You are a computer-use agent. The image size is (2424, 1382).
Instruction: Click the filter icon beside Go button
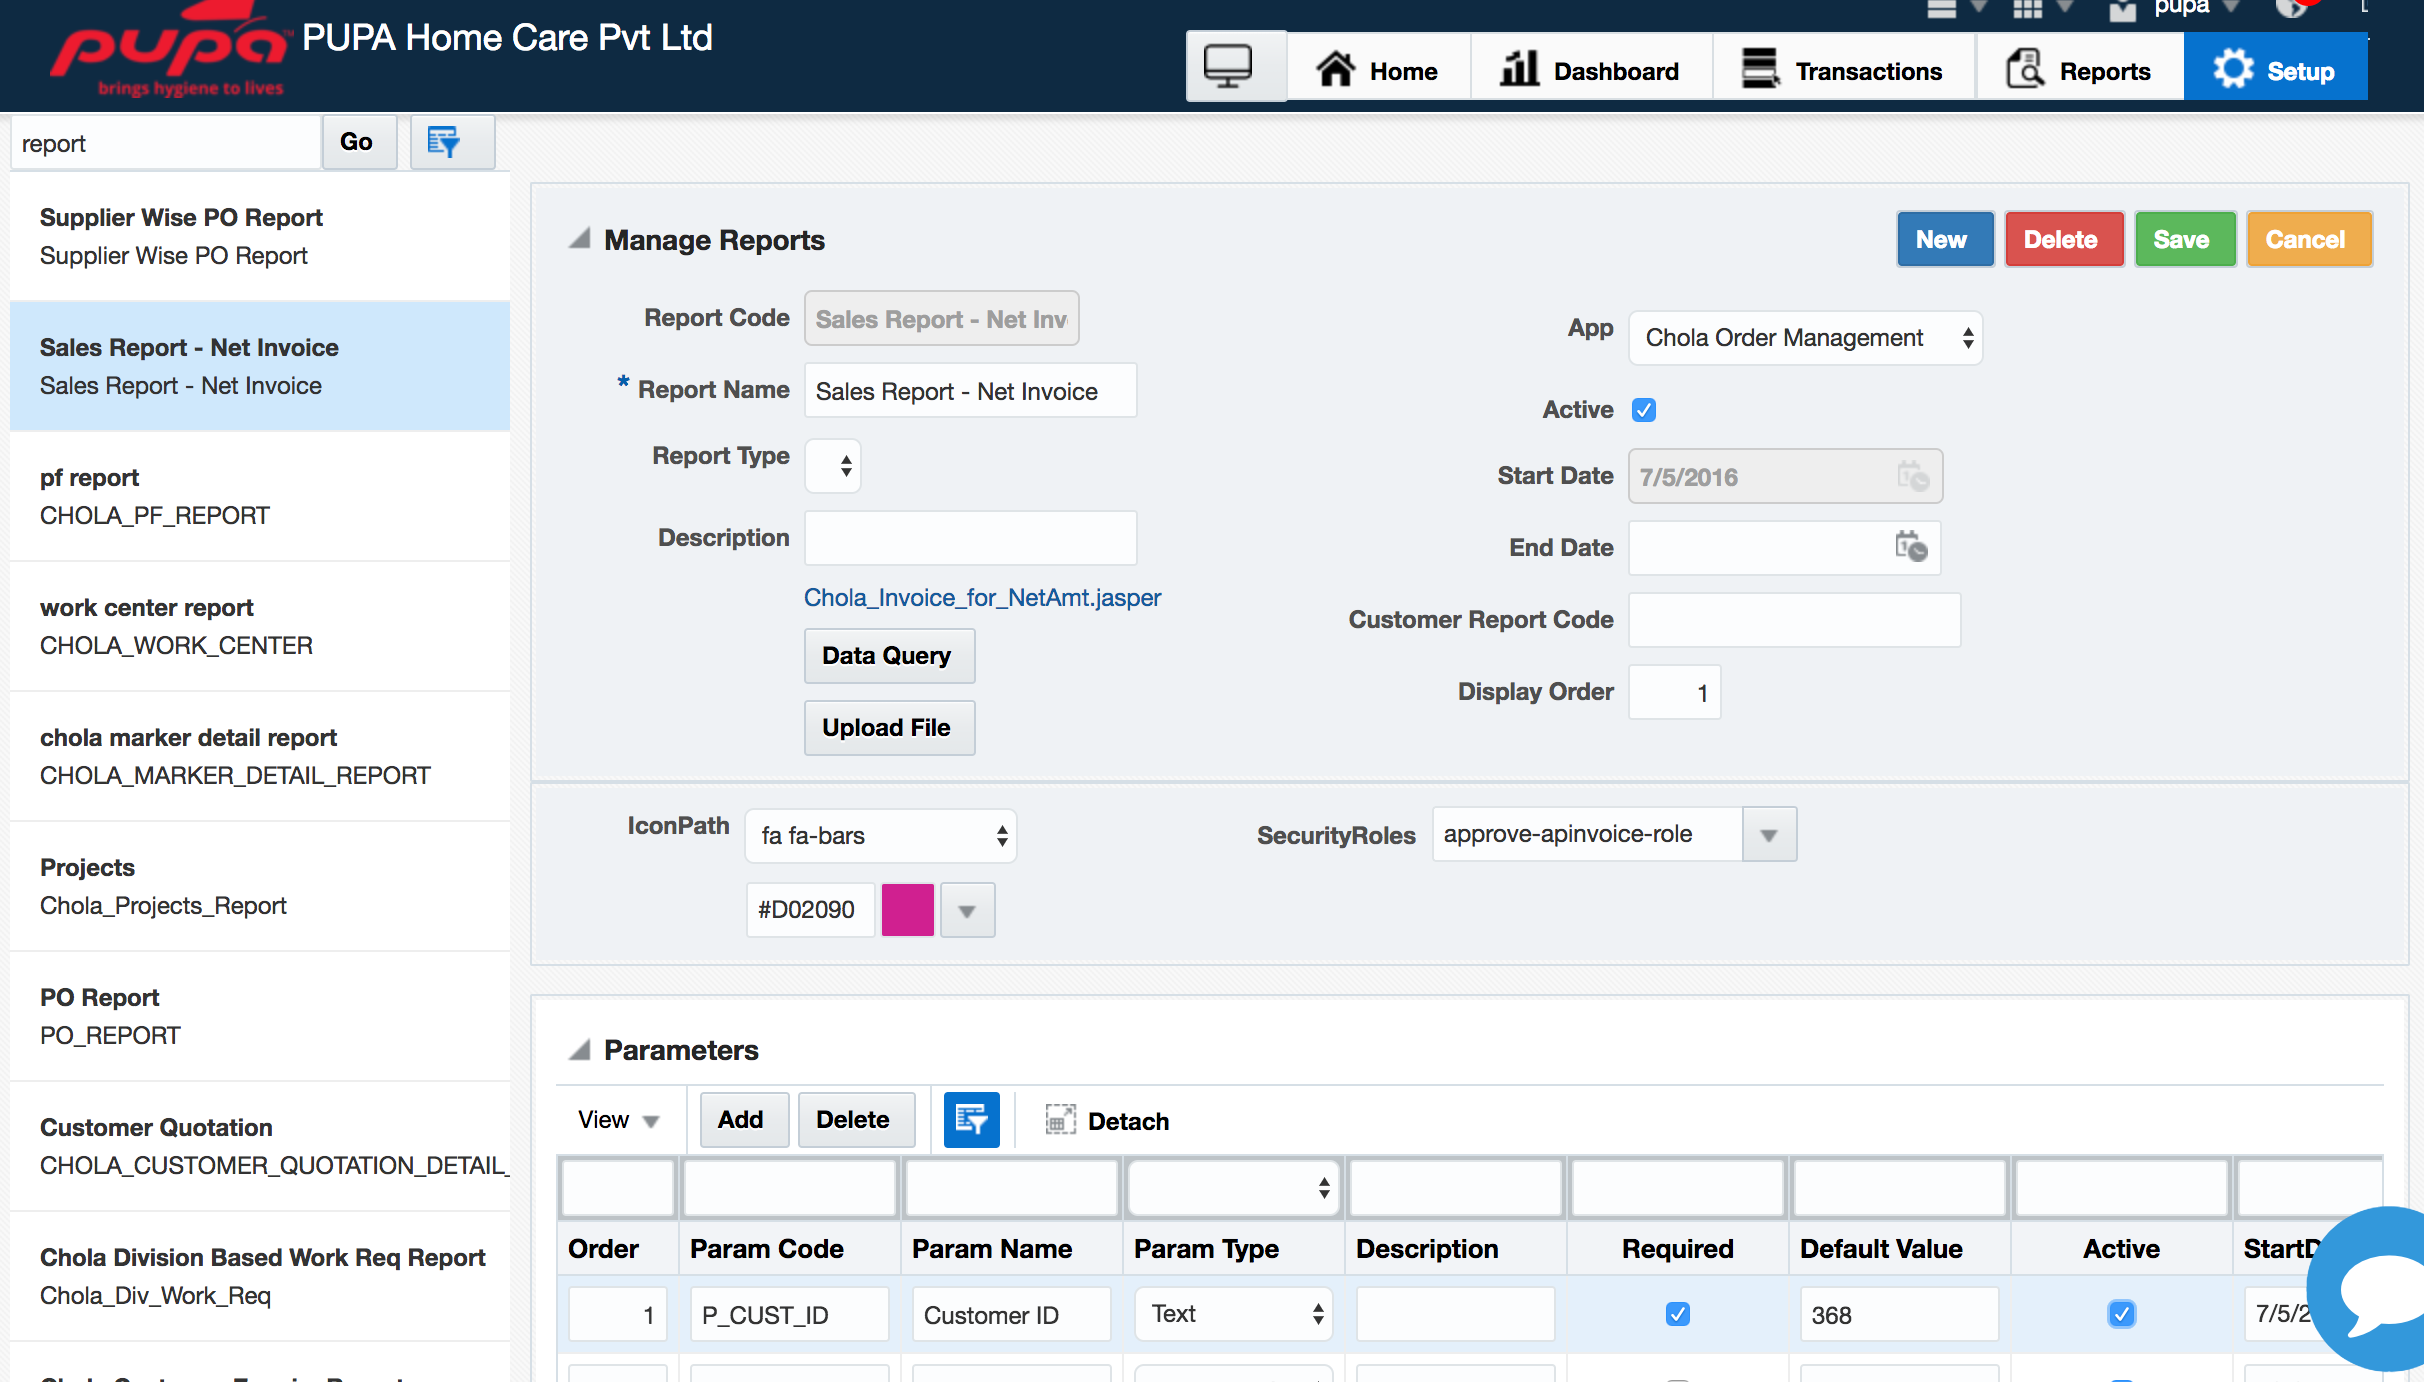[452, 142]
